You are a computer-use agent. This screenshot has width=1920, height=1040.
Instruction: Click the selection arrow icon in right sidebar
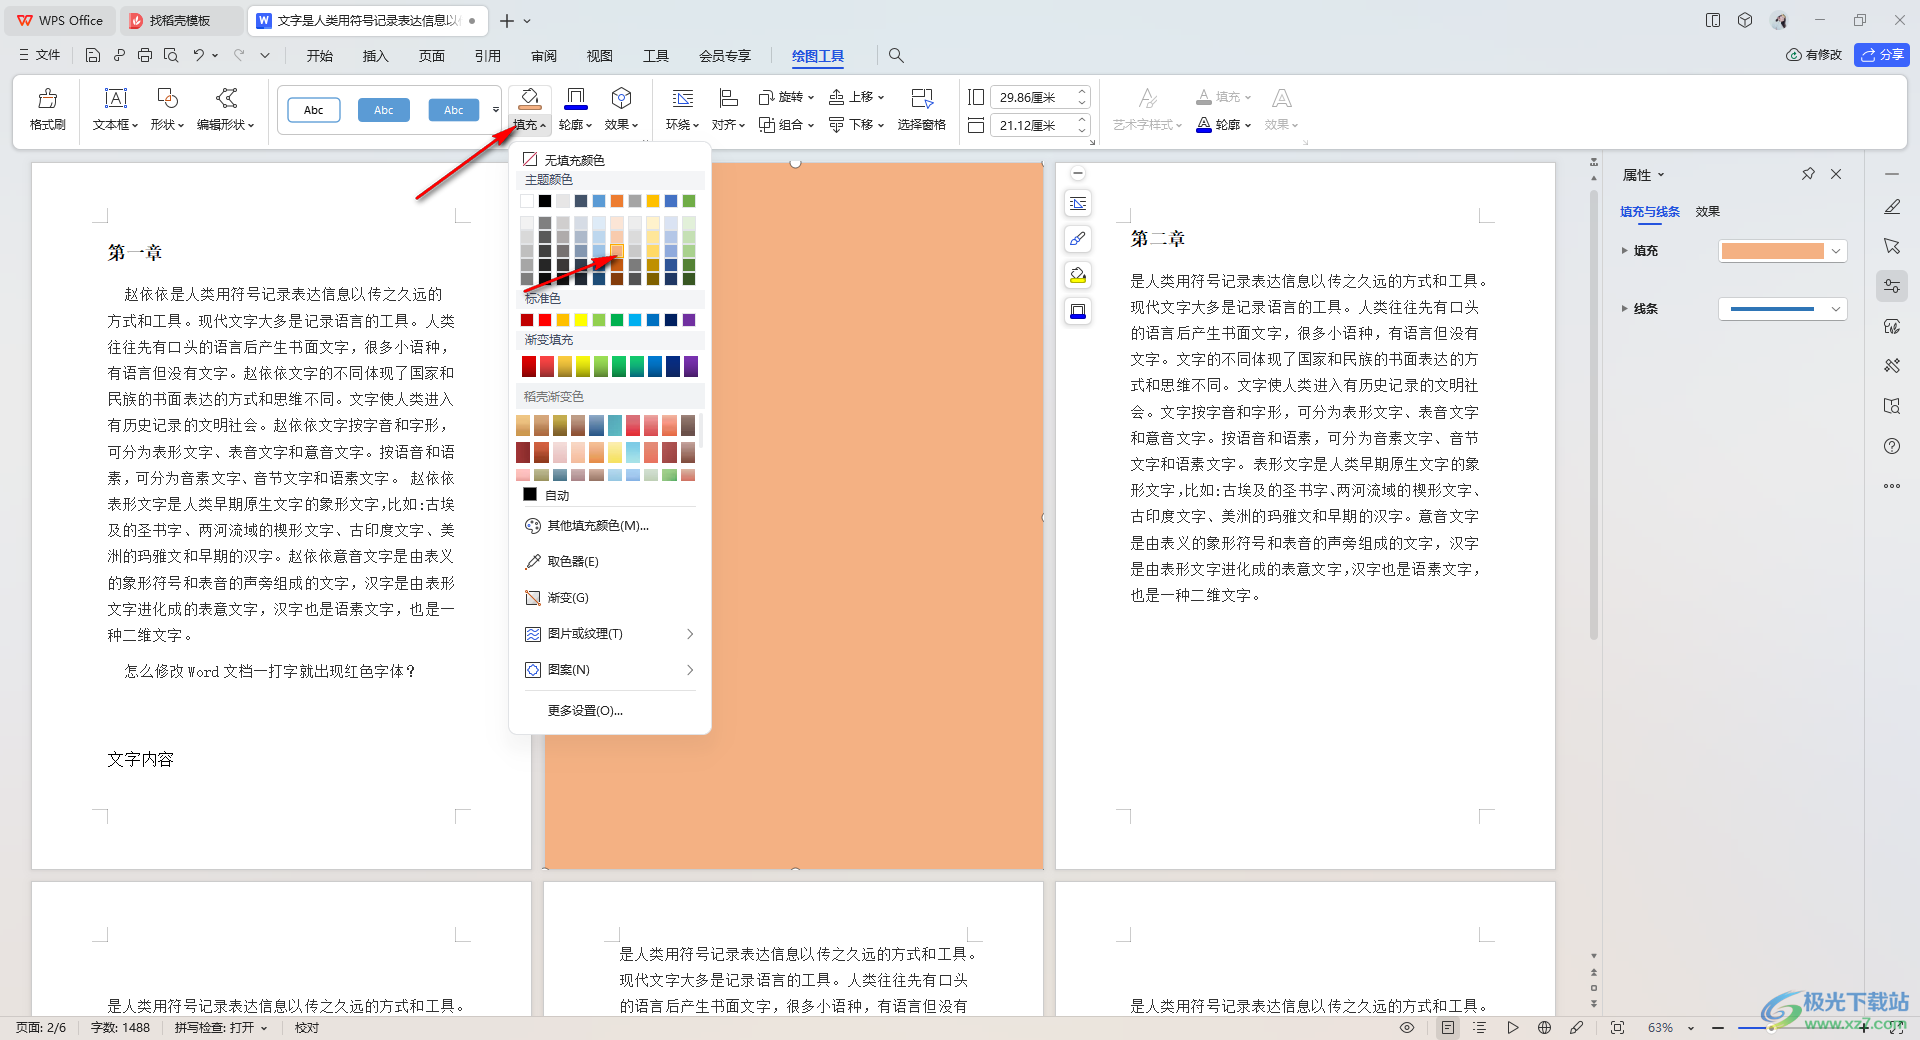[x=1892, y=246]
